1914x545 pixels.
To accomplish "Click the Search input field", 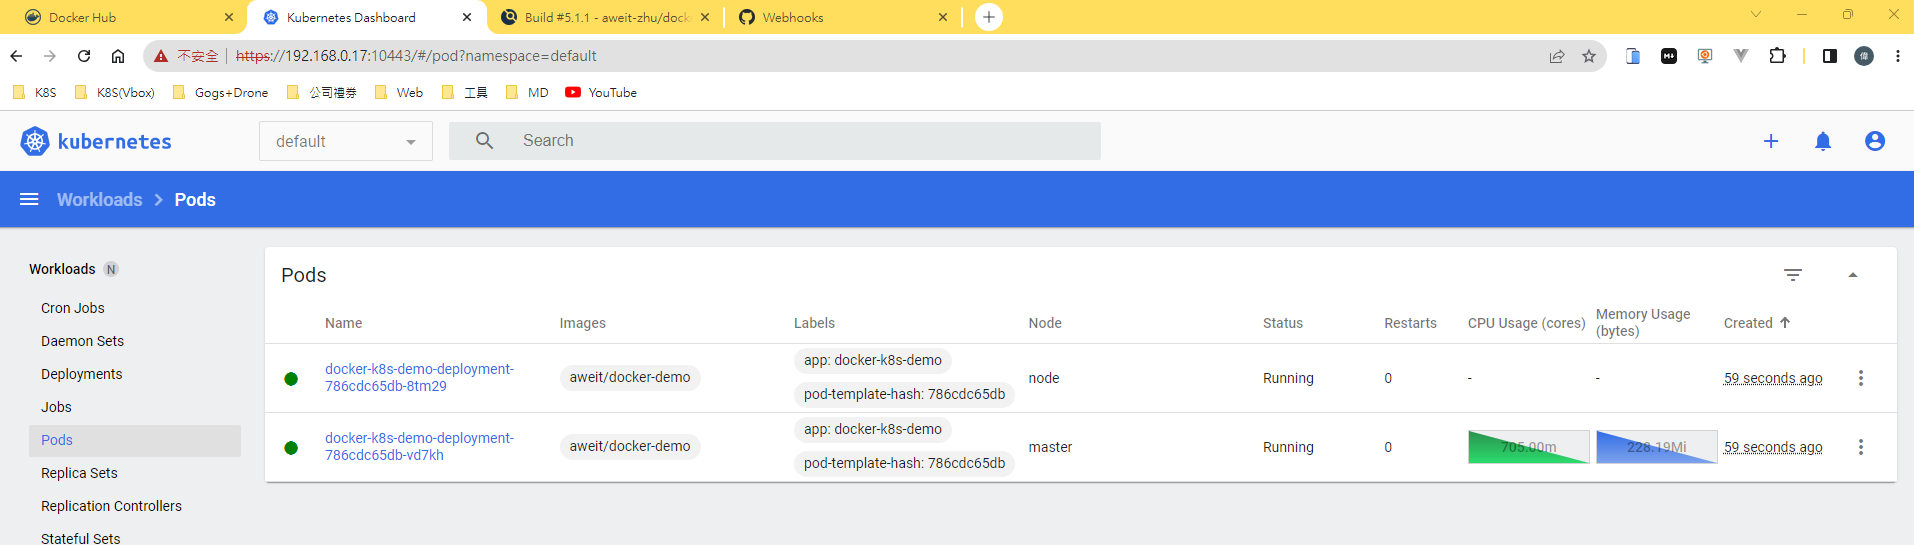I will coord(775,141).
